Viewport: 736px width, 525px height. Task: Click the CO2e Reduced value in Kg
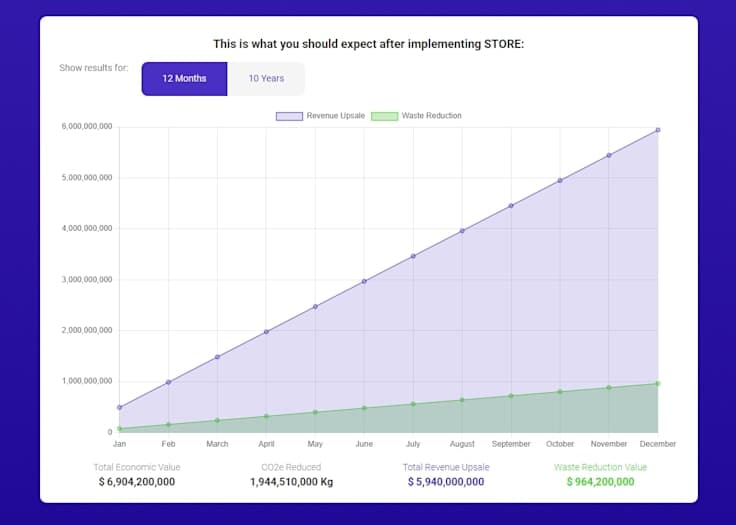[x=291, y=482]
